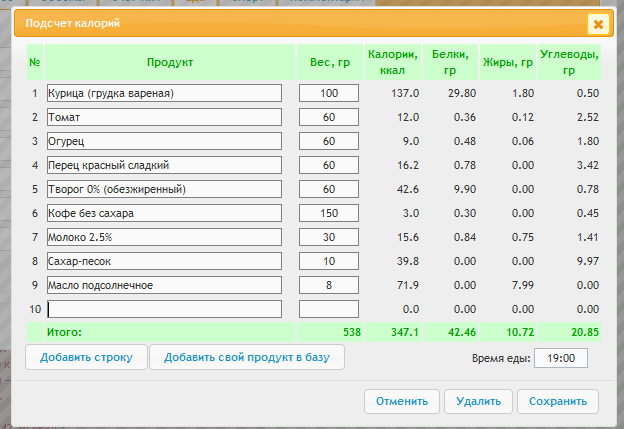Click calories value 15.6 for Молоко 2.5%
Screen dimensions: 624x429
(408, 237)
